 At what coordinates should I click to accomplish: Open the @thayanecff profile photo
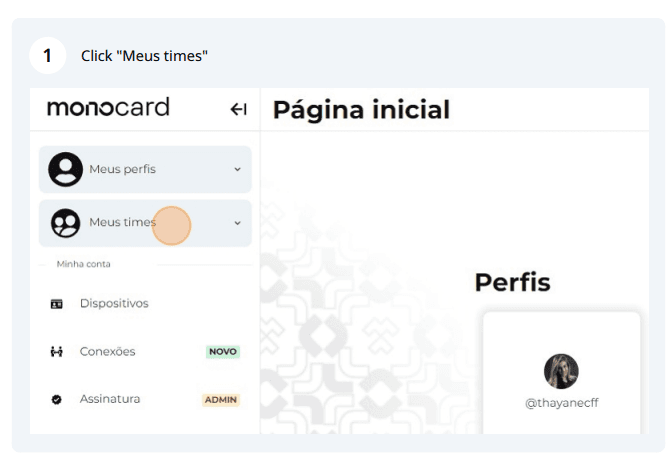561,371
